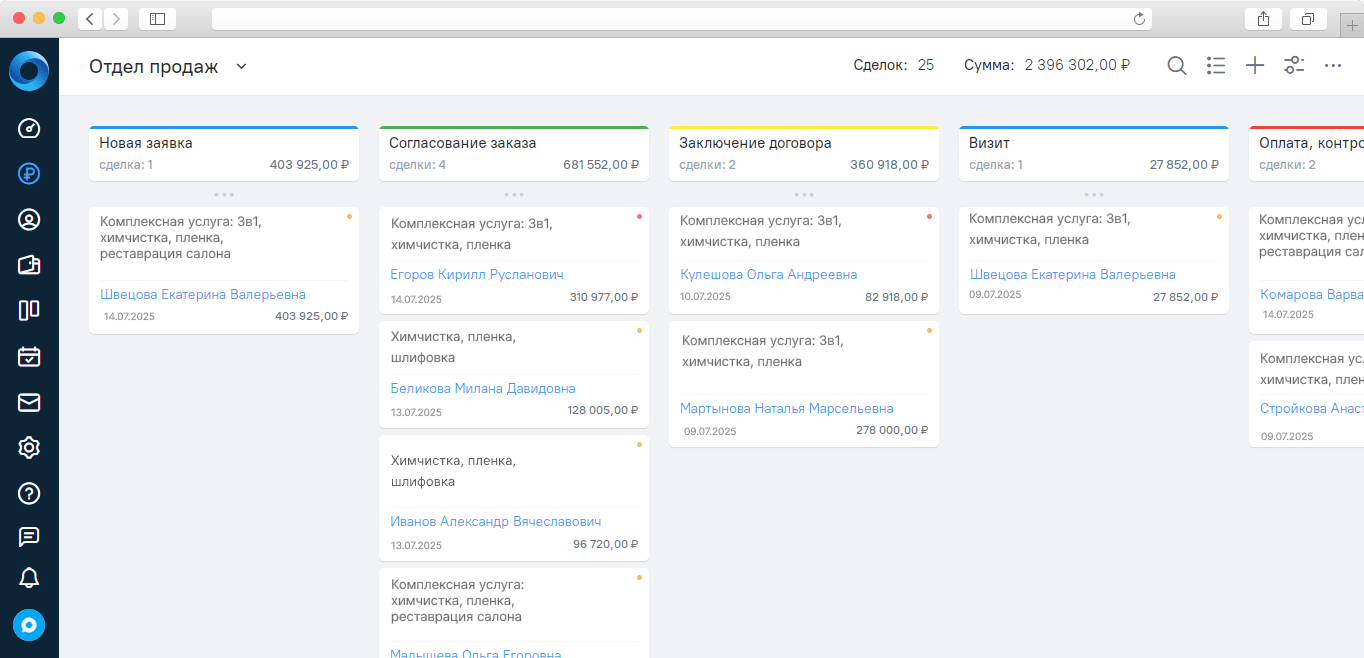Click the search magnifier icon in header
The height and width of the screenshot is (658, 1364).
point(1177,66)
